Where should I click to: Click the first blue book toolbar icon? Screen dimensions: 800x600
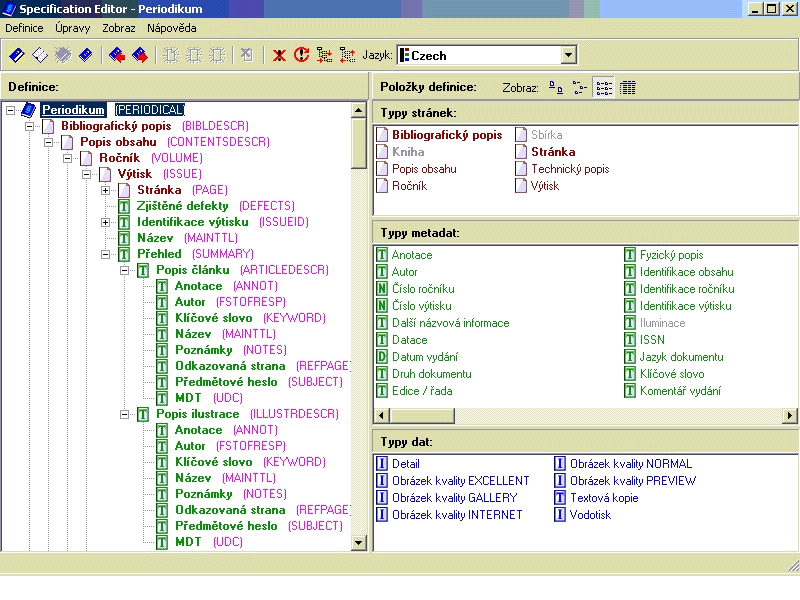pos(17,55)
